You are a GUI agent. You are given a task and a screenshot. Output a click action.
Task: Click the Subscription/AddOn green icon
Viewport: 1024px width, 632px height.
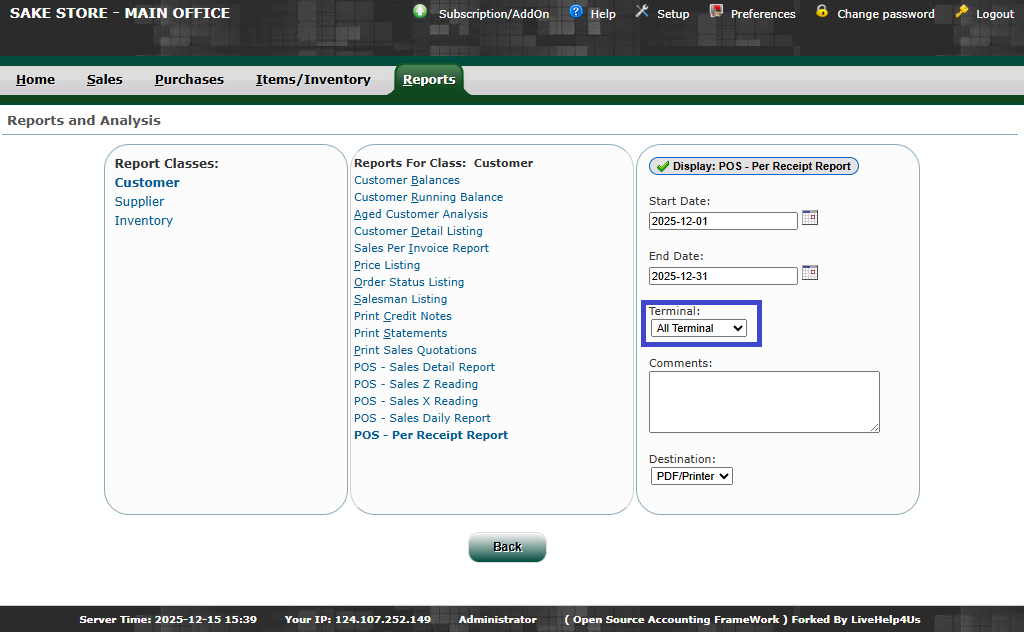pyautogui.click(x=420, y=12)
